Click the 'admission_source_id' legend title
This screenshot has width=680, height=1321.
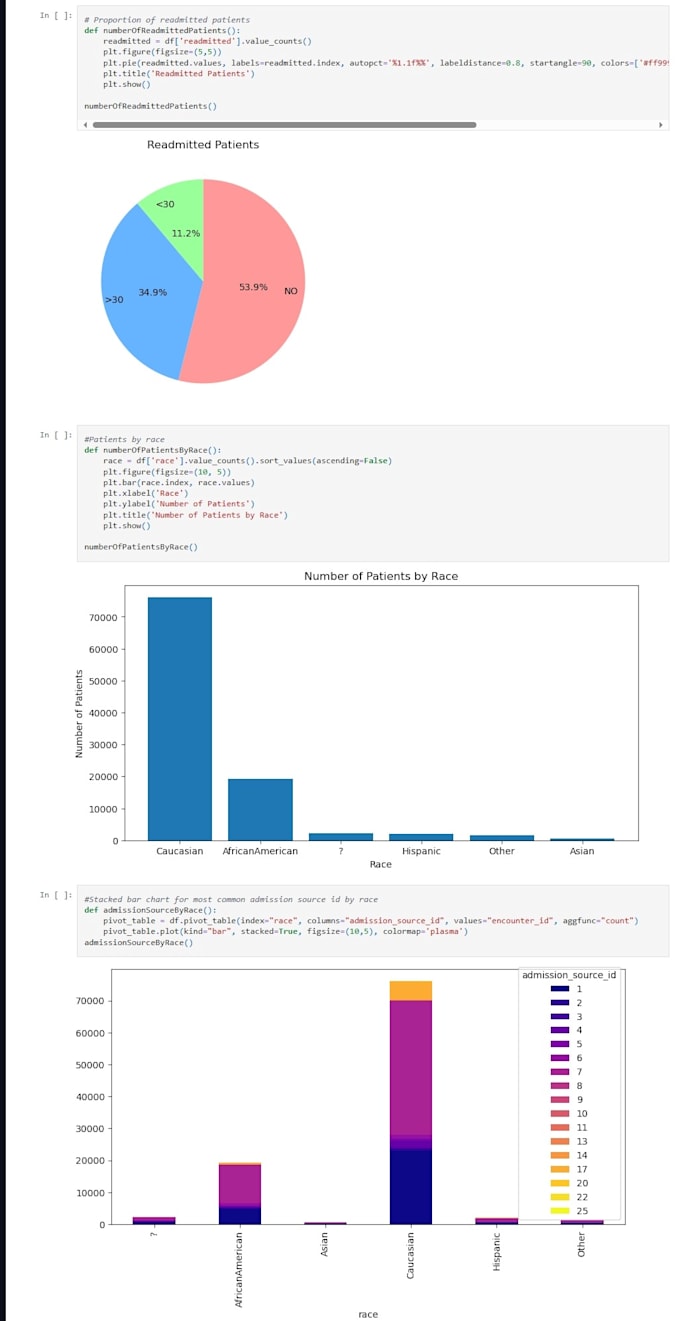569,975
